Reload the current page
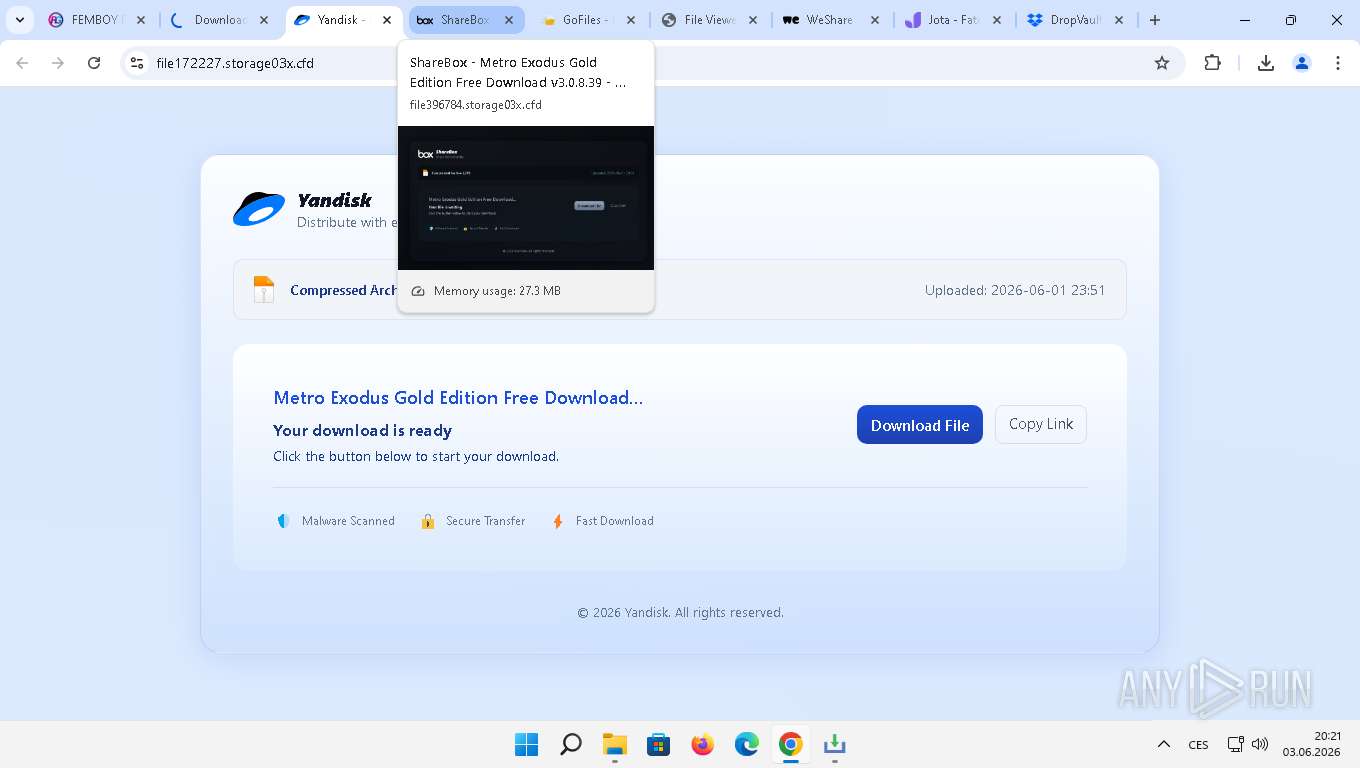The width and height of the screenshot is (1360, 768). point(94,63)
